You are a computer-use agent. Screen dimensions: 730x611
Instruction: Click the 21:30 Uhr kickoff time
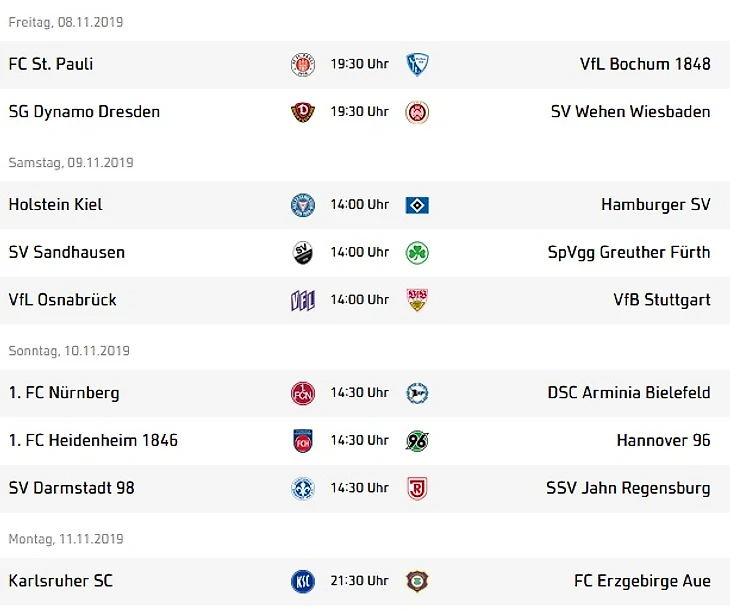[359, 581]
